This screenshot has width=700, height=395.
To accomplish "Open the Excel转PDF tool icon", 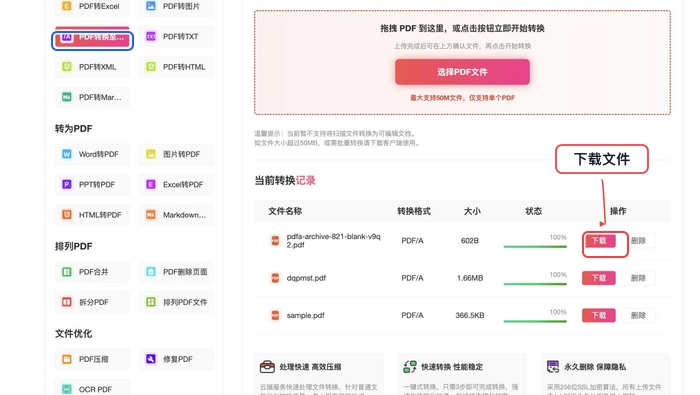I will (x=151, y=184).
